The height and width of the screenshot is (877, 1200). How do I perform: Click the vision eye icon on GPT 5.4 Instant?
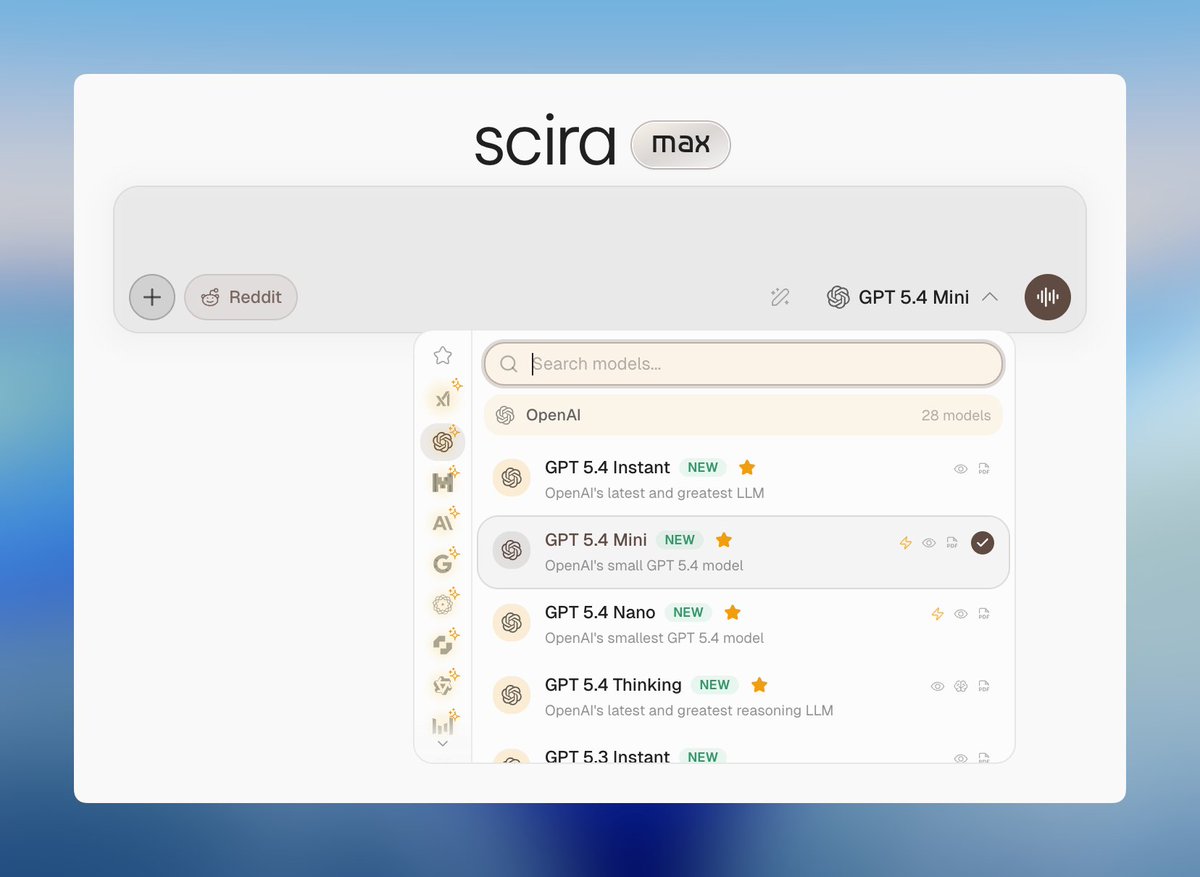(x=961, y=469)
